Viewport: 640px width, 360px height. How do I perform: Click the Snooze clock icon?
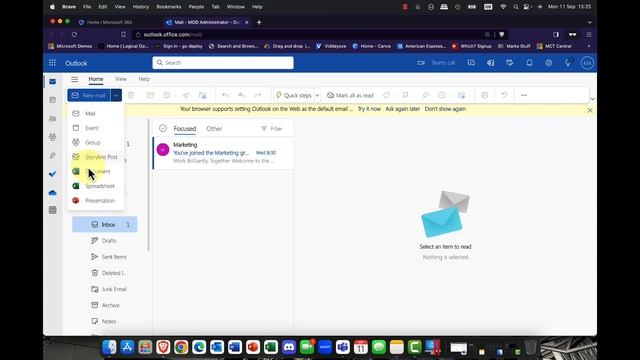(x=442, y=95)
